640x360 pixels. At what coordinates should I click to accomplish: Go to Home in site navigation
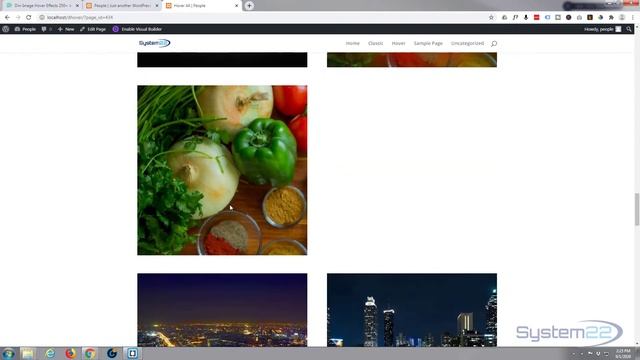(353, 43)
